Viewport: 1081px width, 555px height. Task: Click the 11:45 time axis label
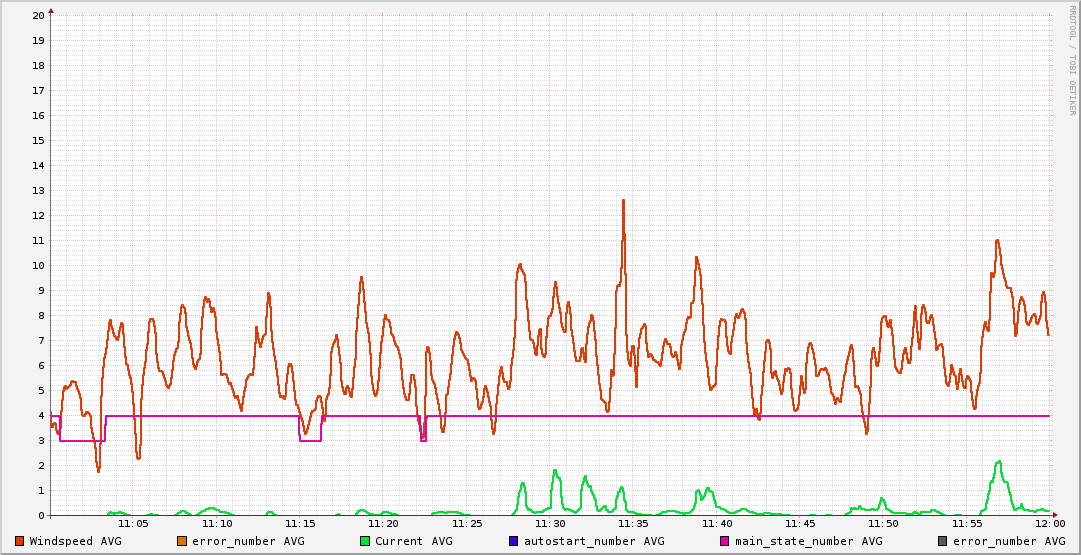point(800,523)
